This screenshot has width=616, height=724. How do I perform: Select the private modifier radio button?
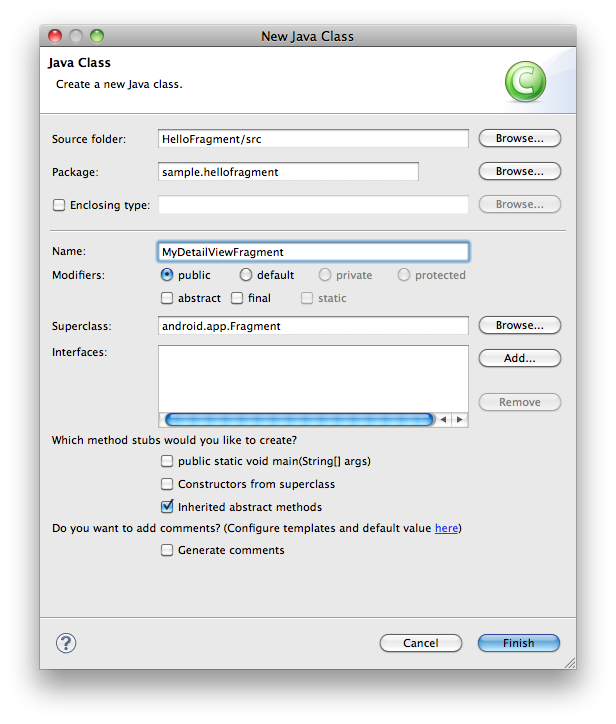point(325,275)
